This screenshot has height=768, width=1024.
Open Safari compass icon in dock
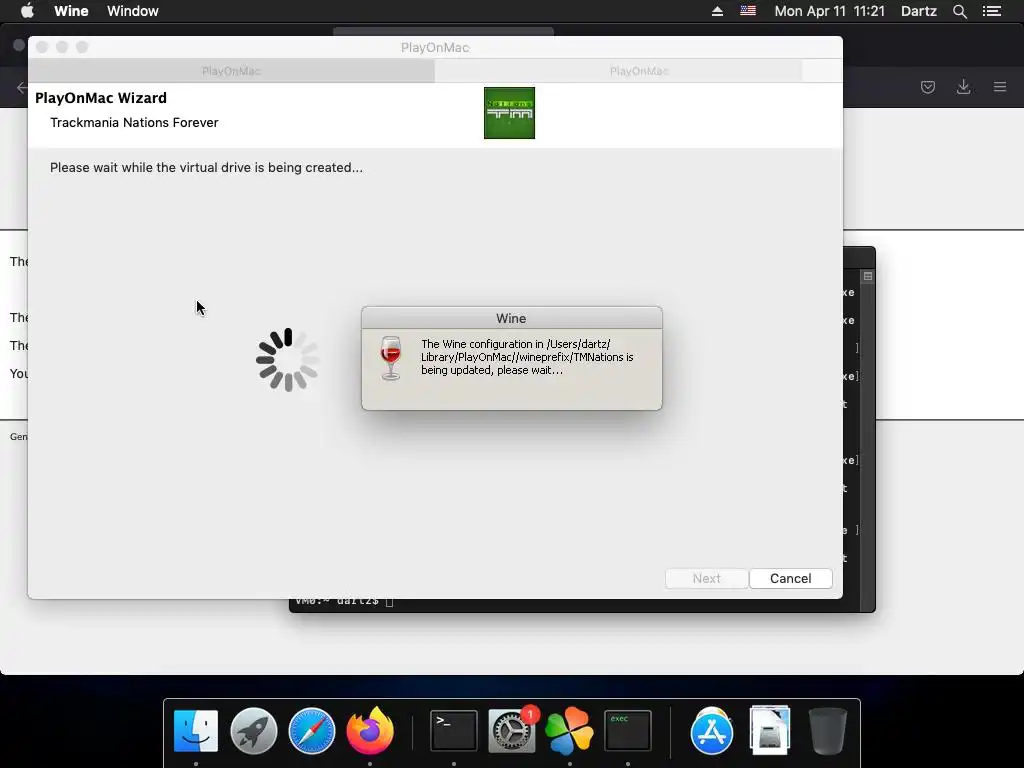click(312, 731)
